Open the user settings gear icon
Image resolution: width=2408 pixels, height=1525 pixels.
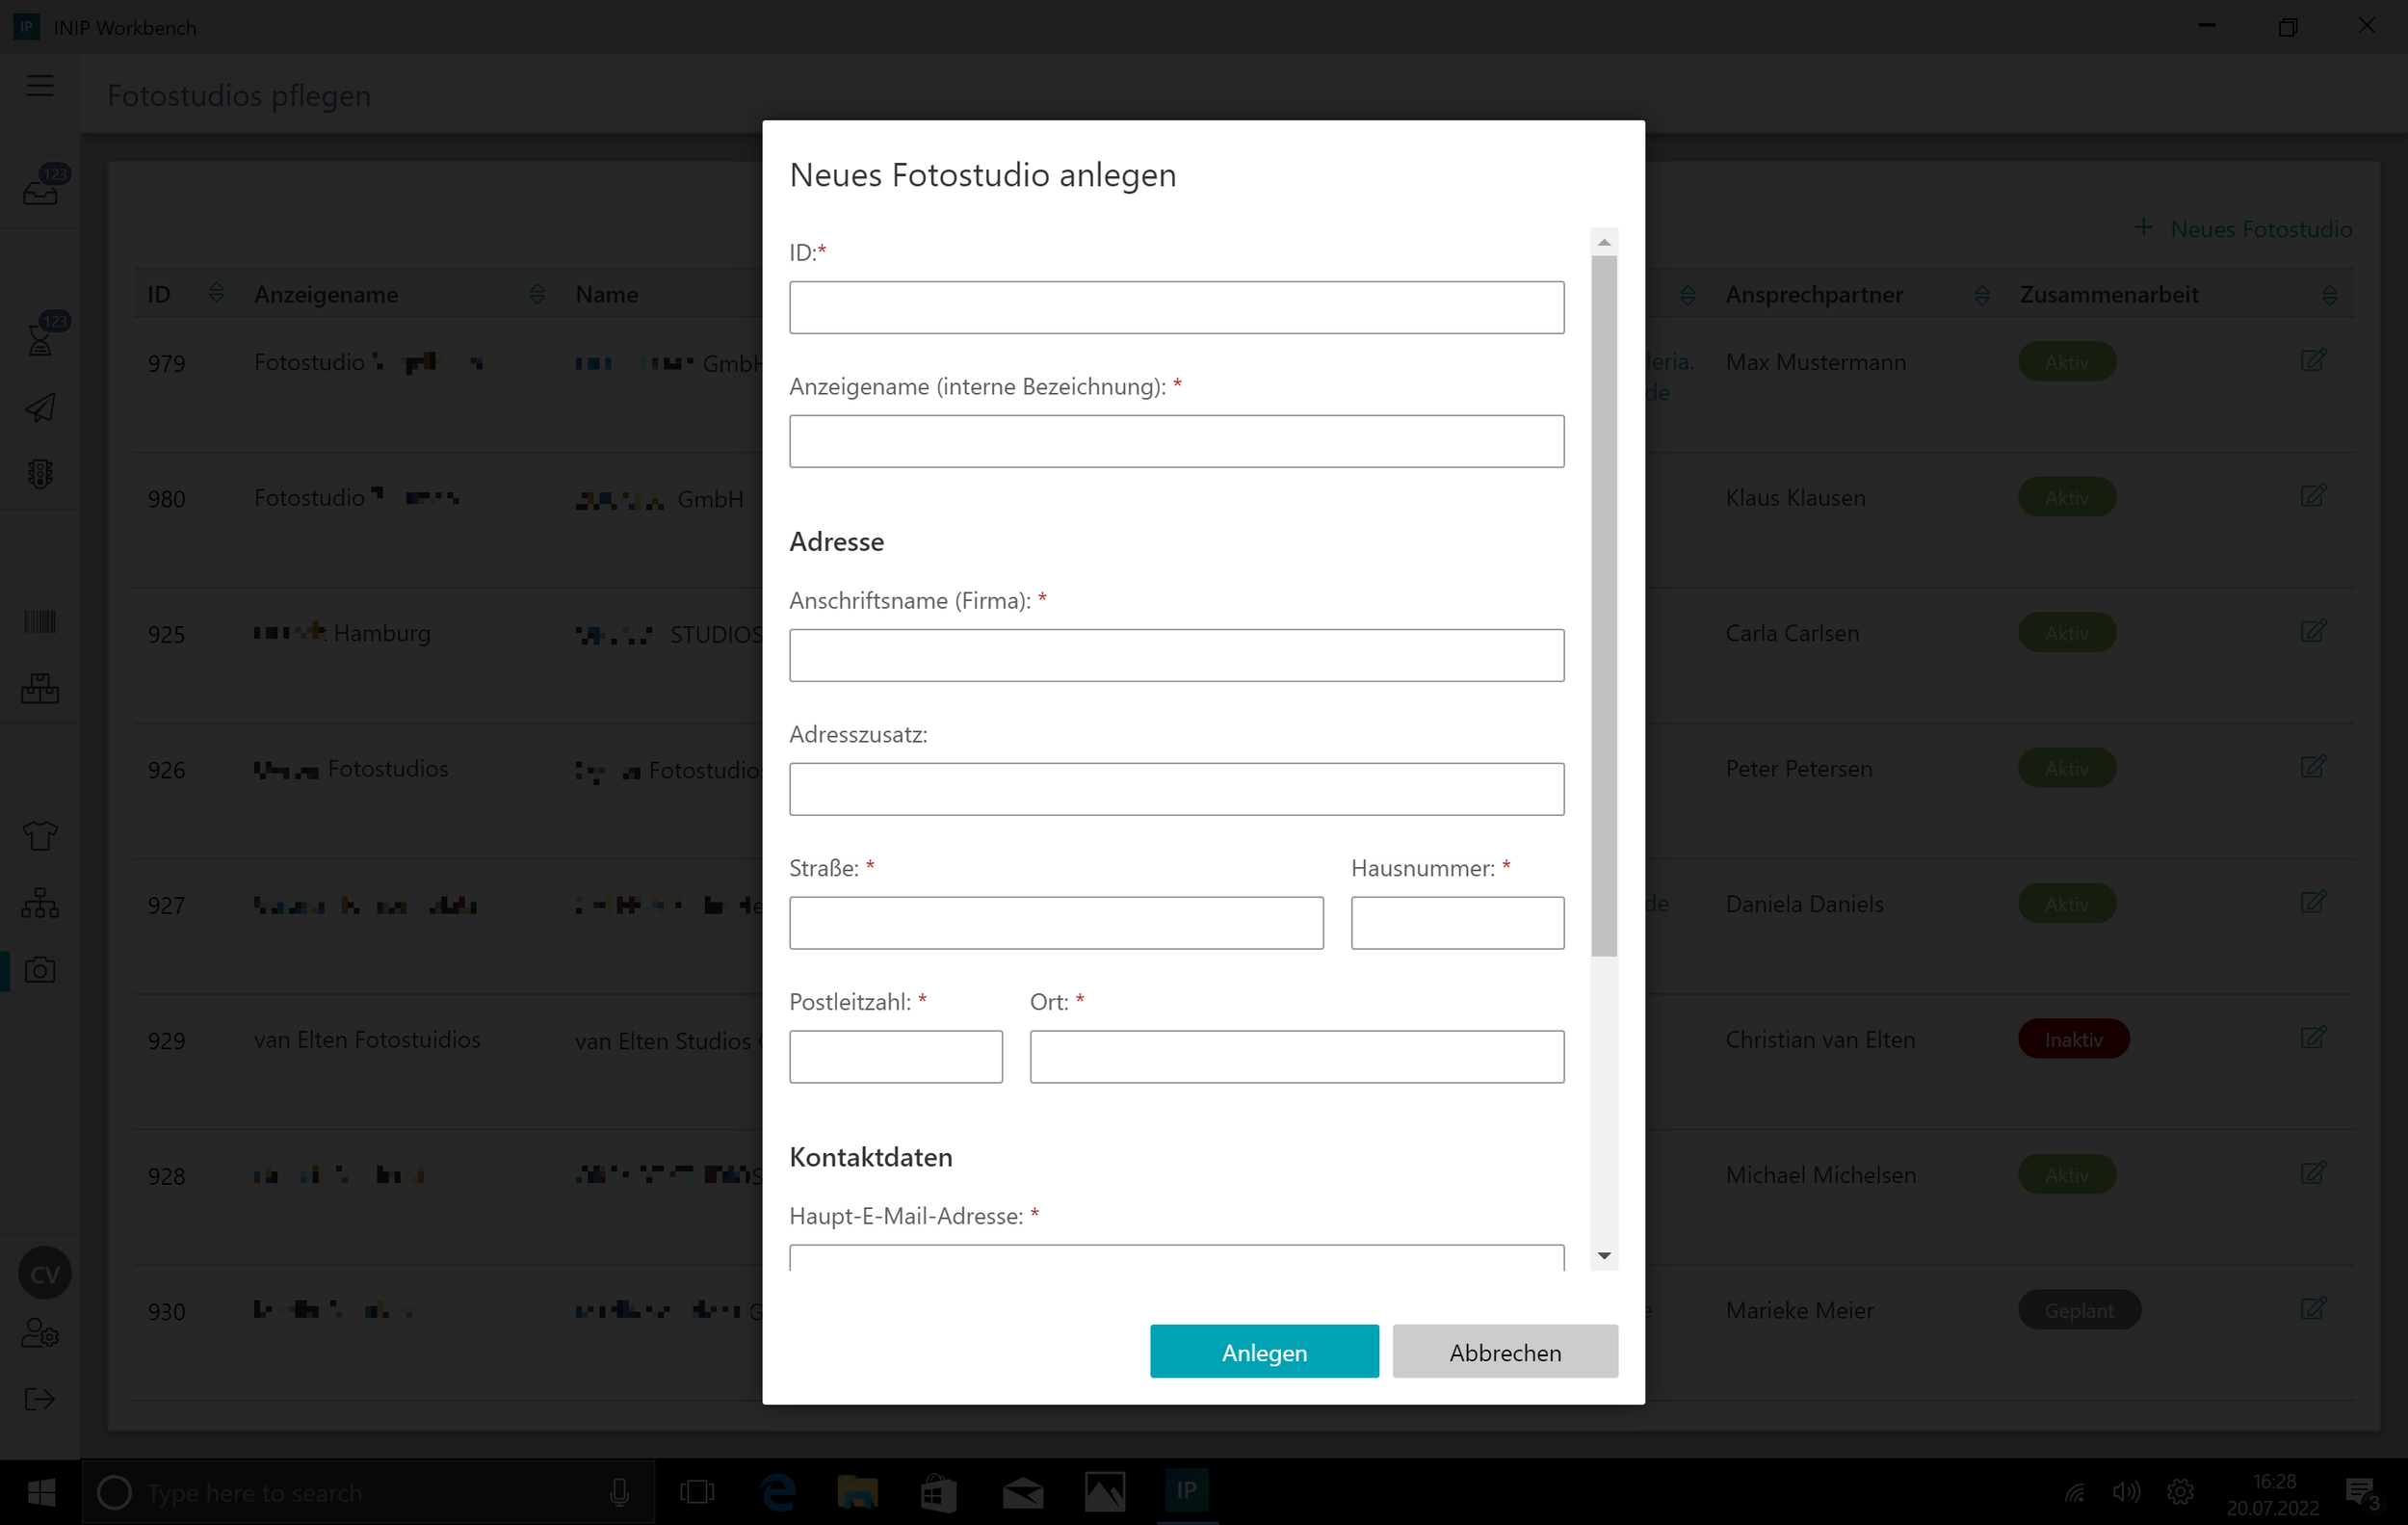coord(40,1333)
